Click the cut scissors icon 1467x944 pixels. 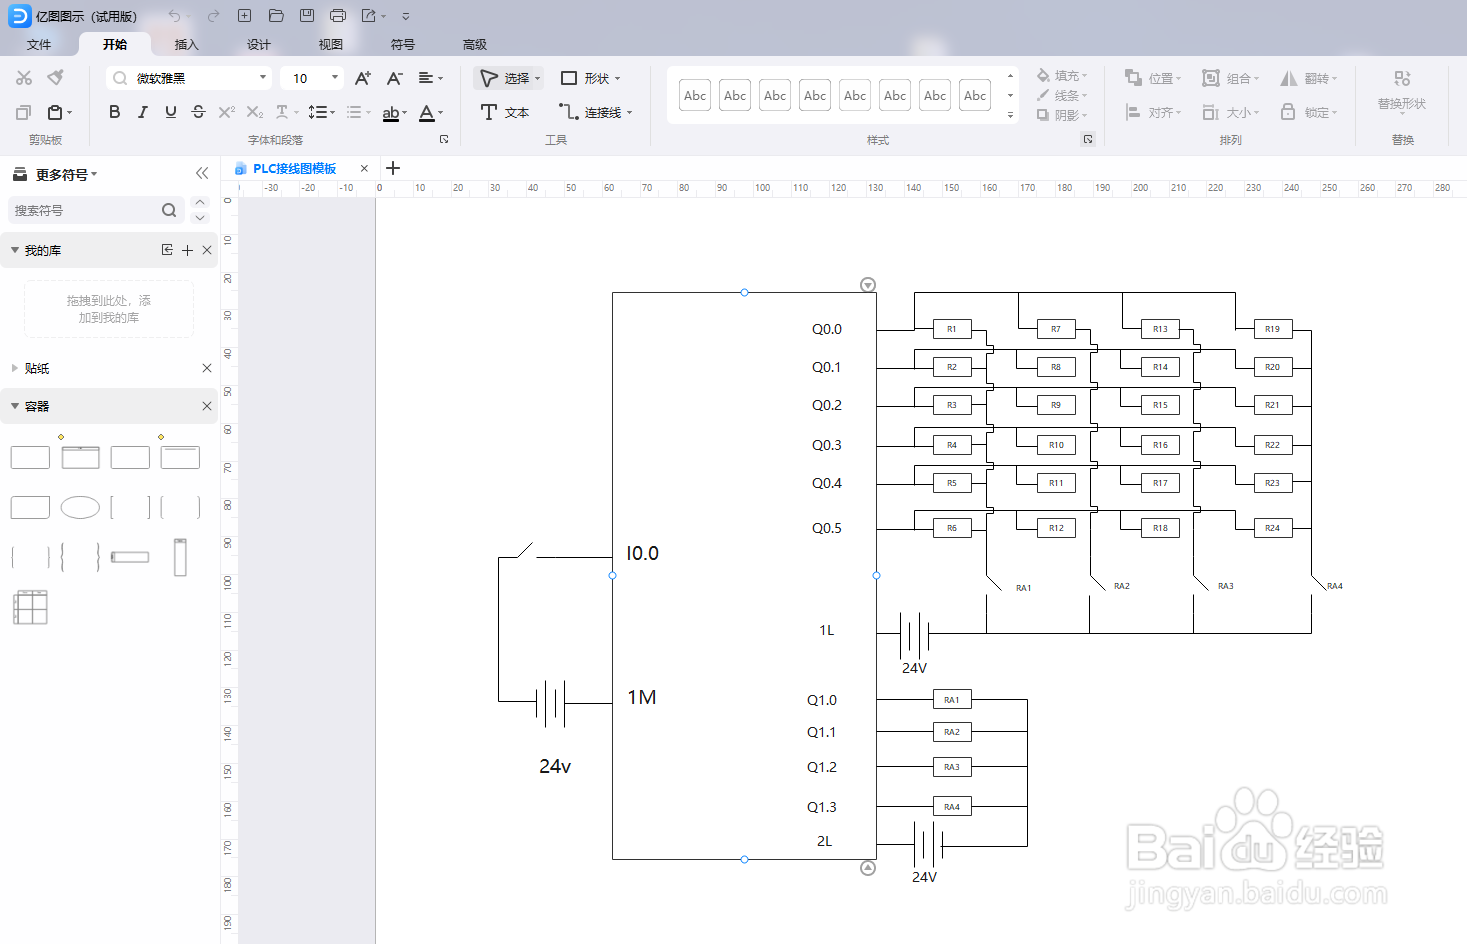[24, 78]
